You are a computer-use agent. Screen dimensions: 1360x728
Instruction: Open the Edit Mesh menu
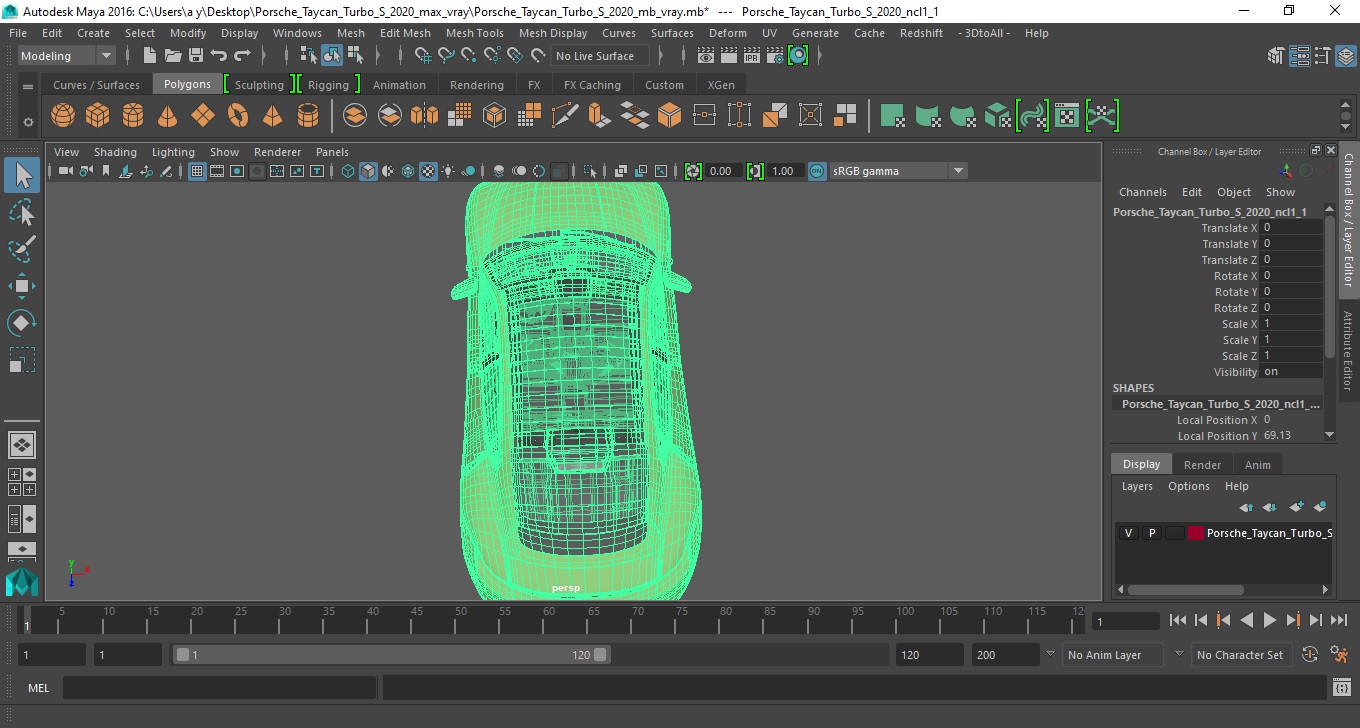(405, 33)
